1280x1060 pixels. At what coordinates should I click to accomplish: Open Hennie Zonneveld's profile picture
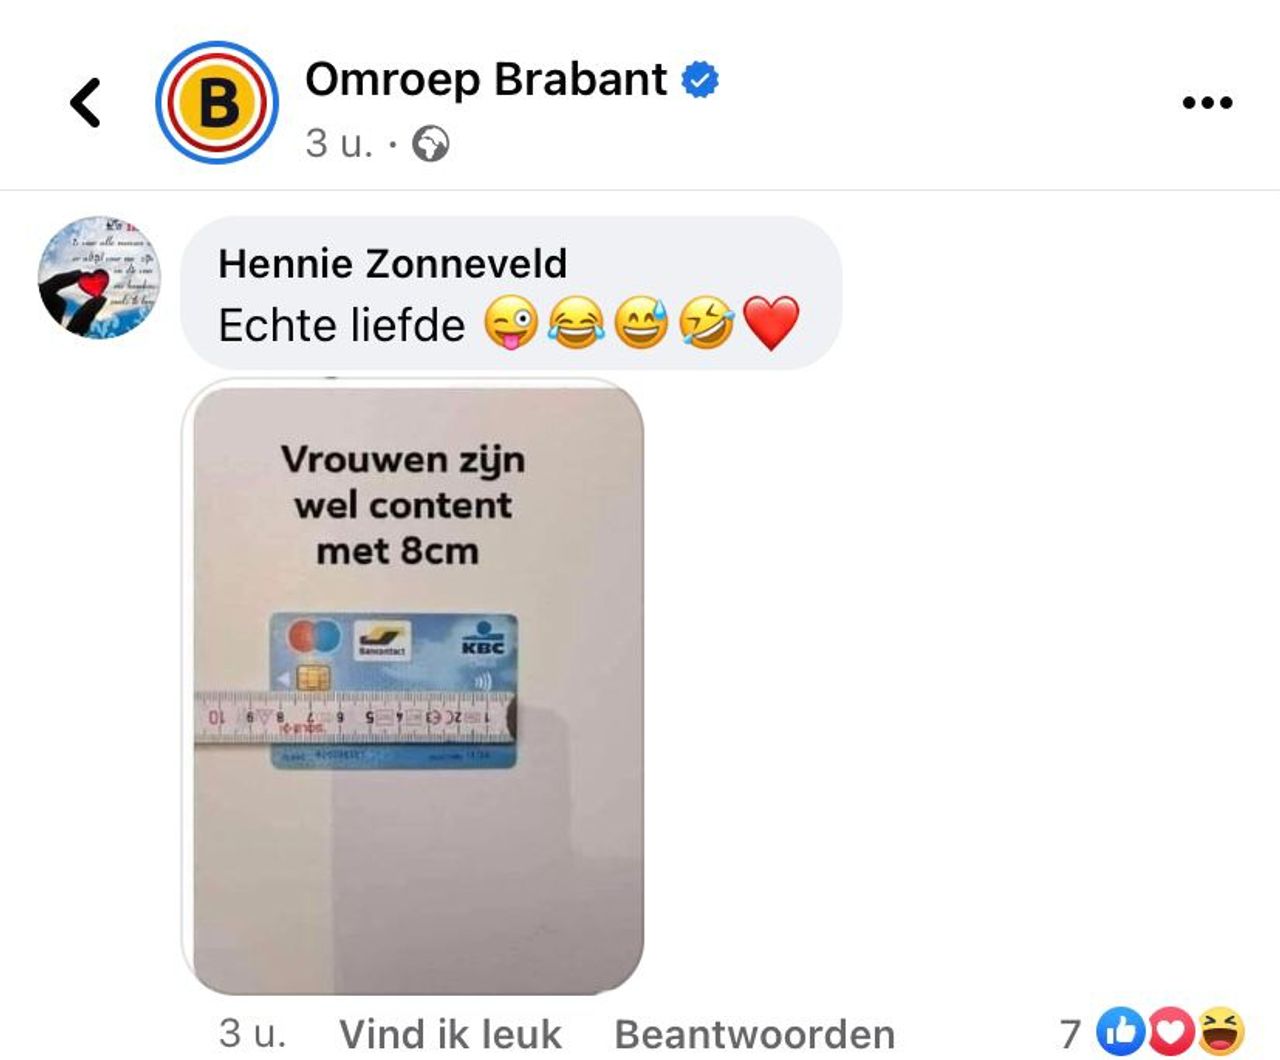[99, 277]
